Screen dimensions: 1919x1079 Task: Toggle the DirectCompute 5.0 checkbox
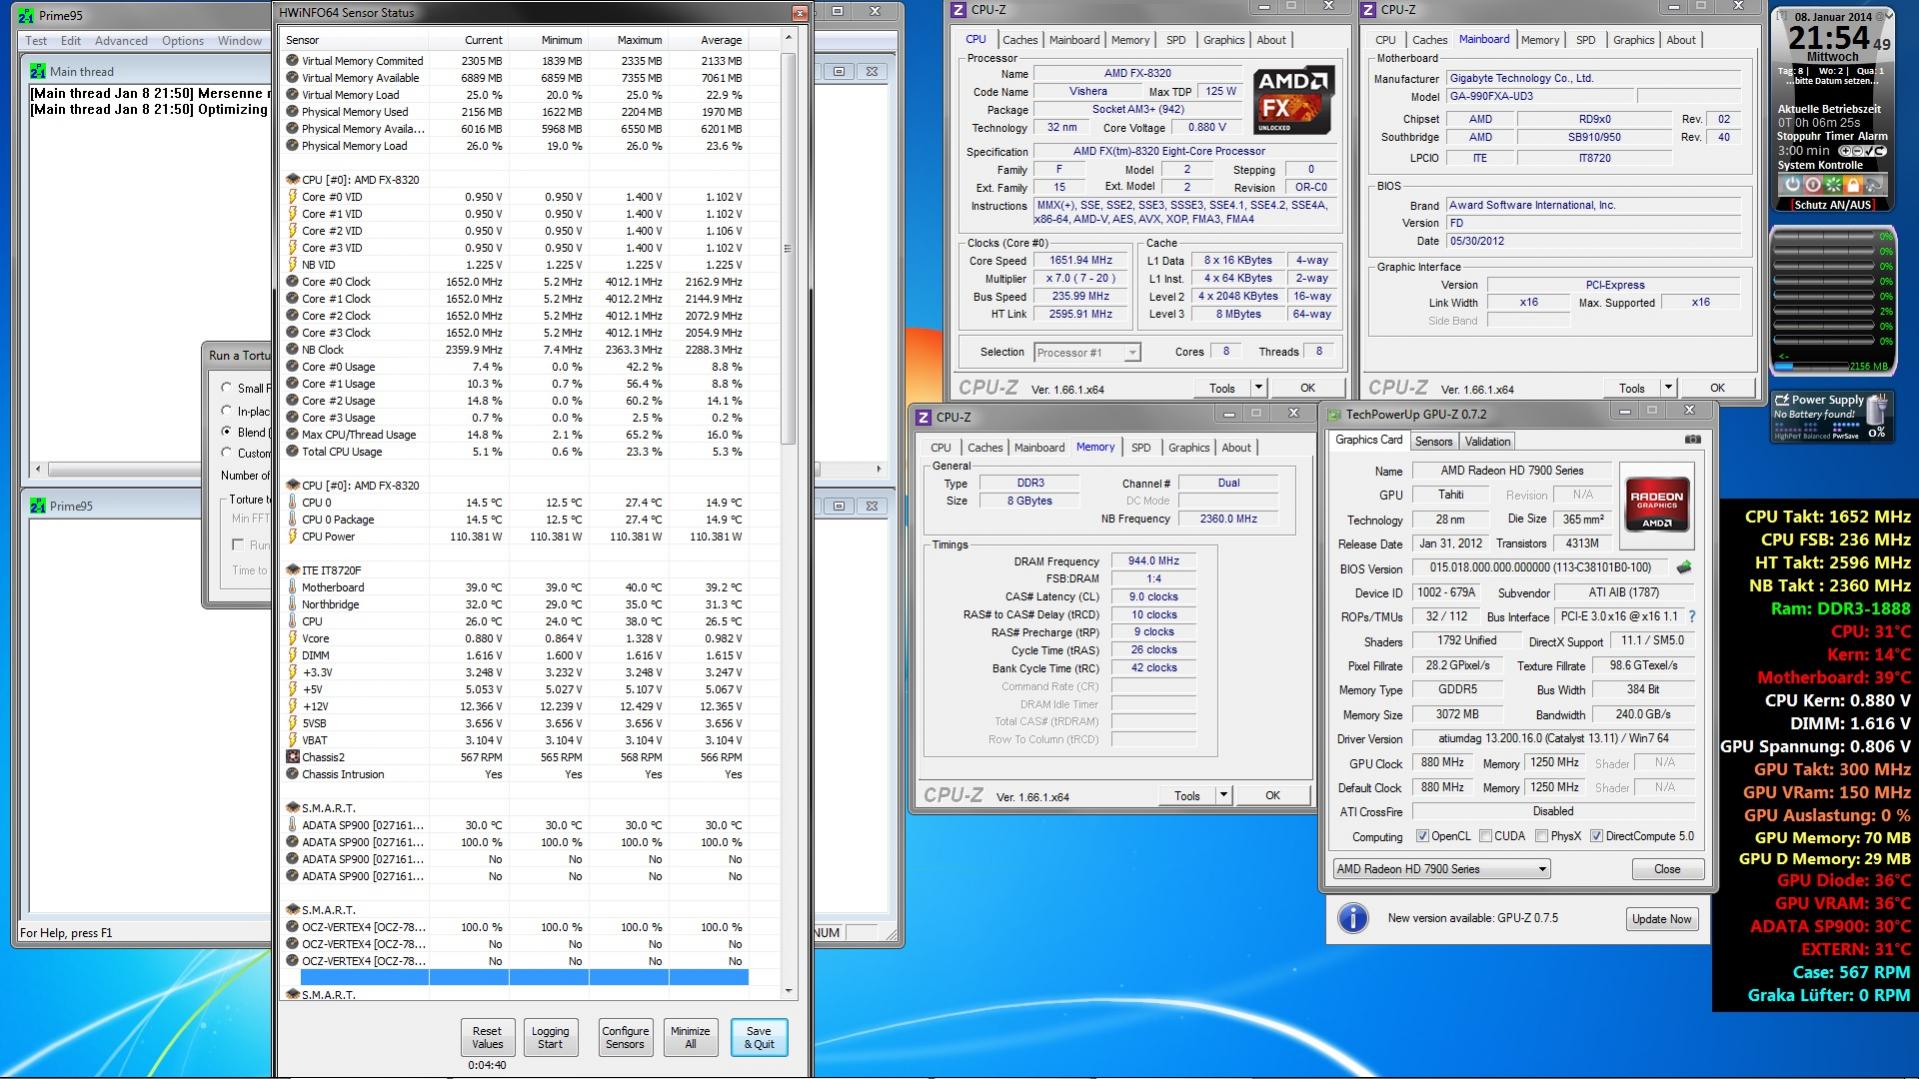coord(1597,836)
